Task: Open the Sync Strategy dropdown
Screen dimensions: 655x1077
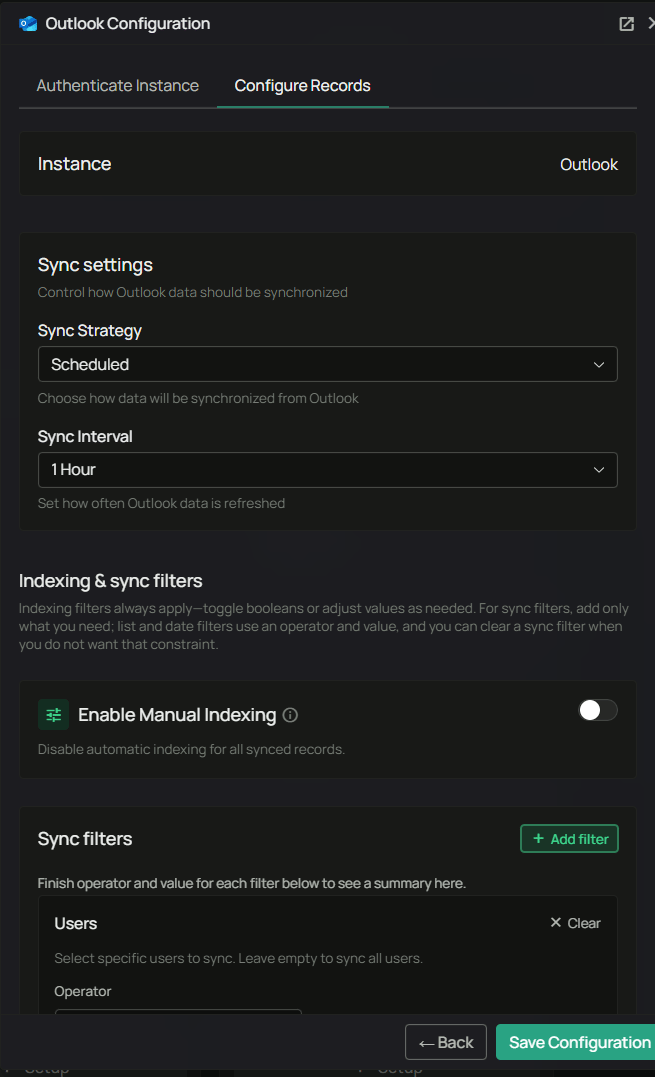Action: click(328, 364)
